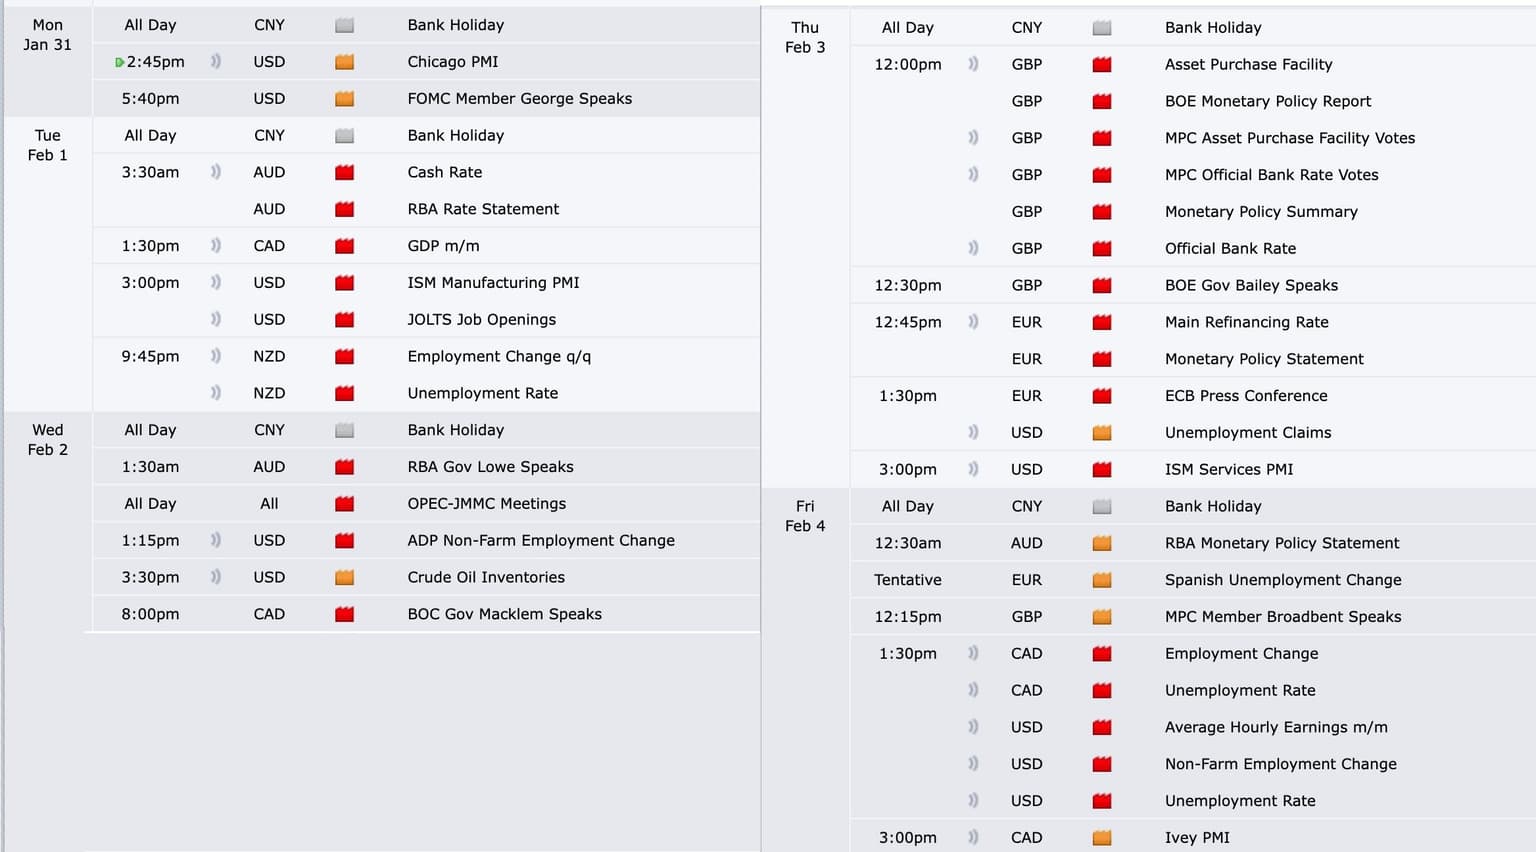1536x852 pixels.
Task: Open the BOE Monetary Policy Report event
Action: tap(1267, 101)
